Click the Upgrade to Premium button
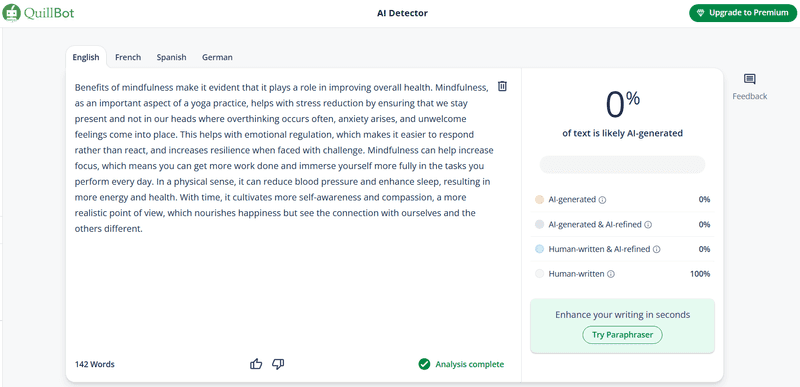Image resolution: width=800 pixels, height=387 pixels. coord(743,13)
